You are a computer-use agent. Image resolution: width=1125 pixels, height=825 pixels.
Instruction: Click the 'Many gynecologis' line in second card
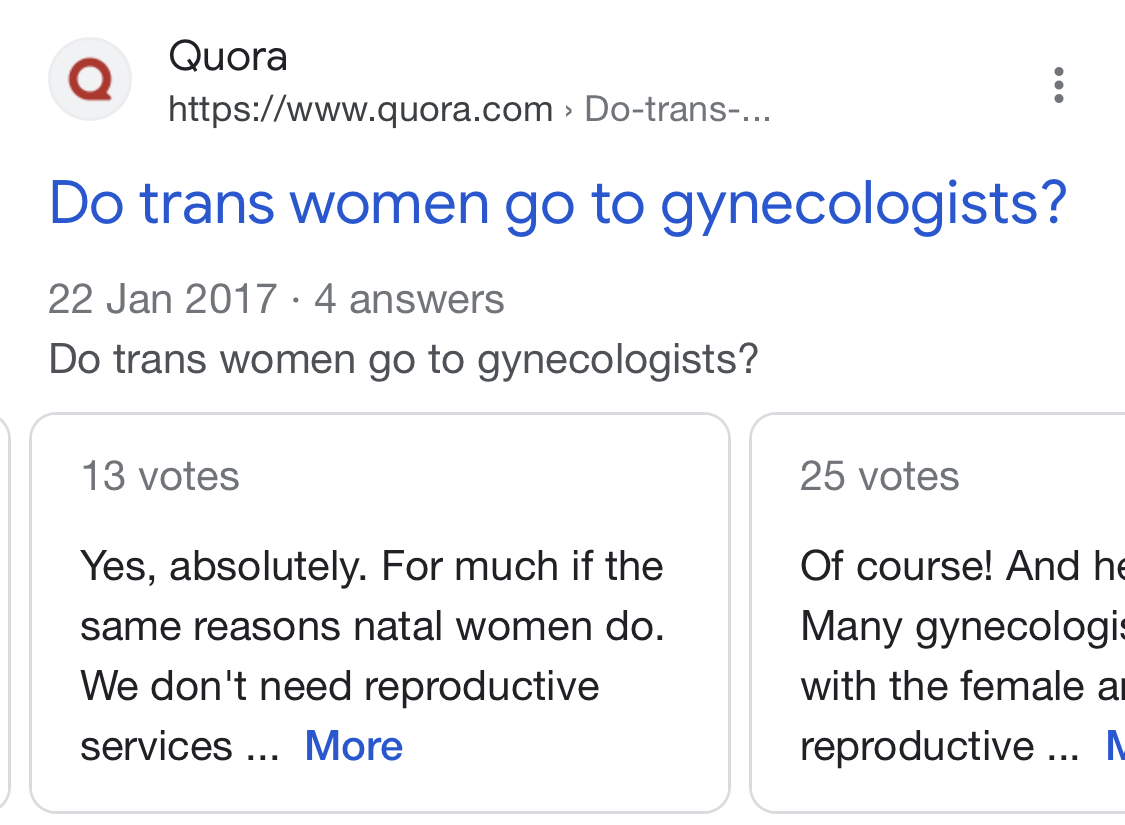962,626
